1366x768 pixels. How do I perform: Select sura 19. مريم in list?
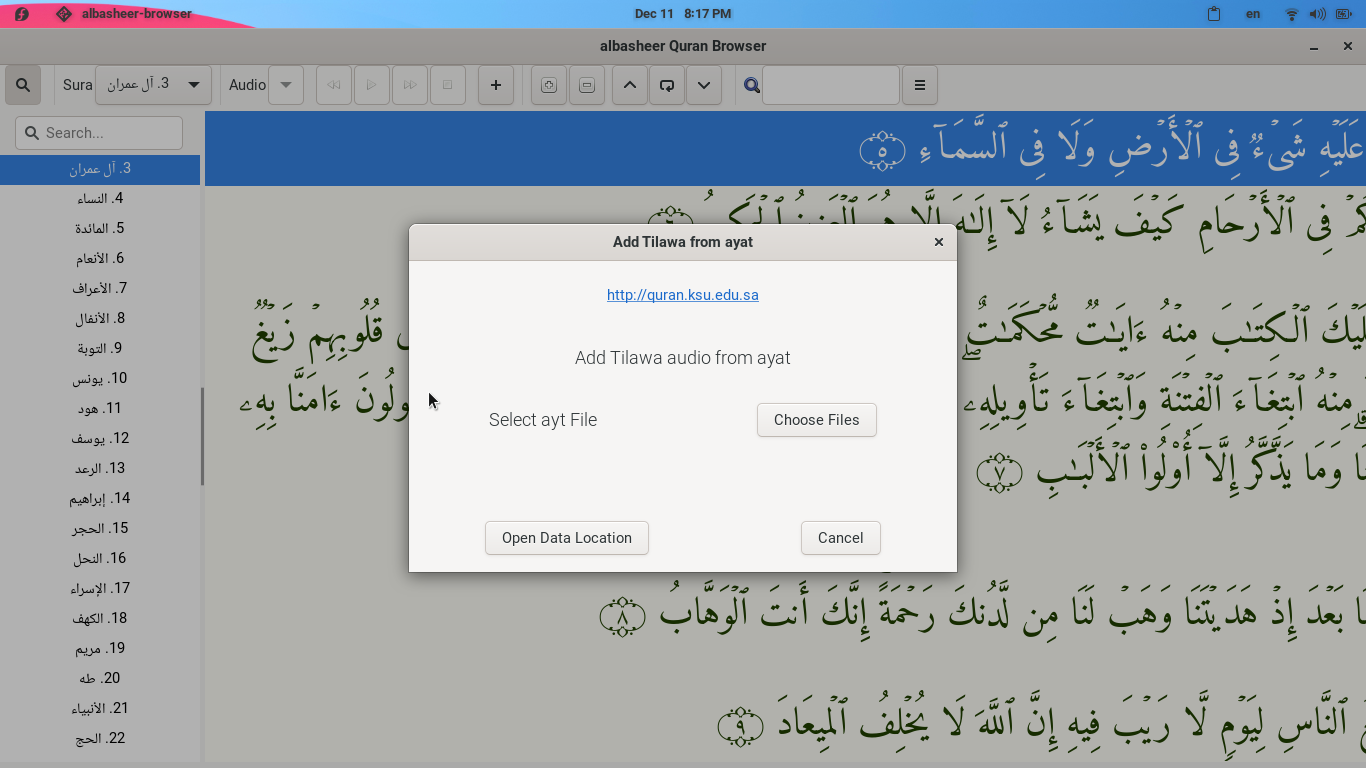click(100, 649)
